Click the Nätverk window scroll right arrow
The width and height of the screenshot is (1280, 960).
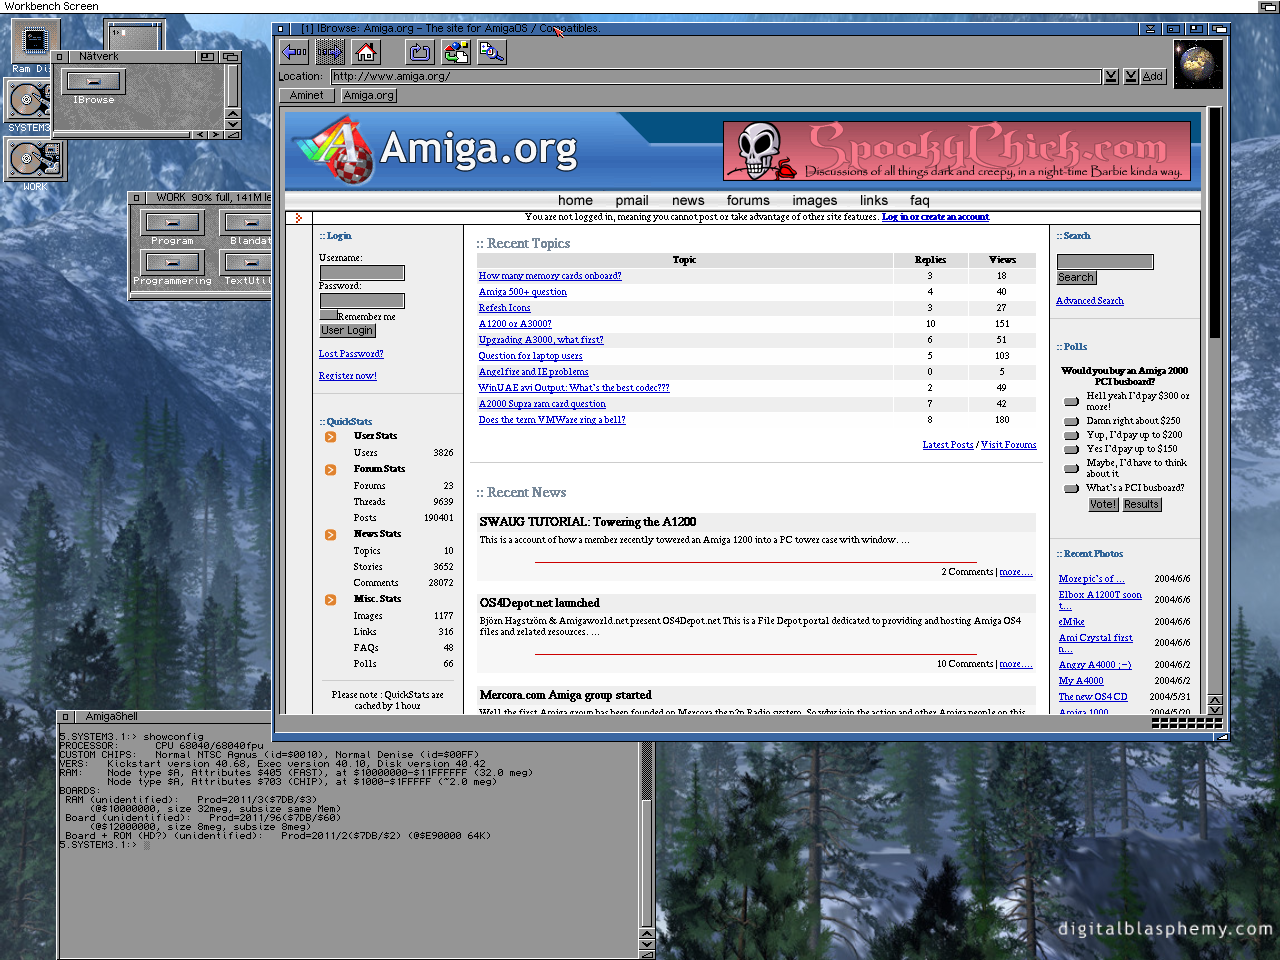(217, 134)
